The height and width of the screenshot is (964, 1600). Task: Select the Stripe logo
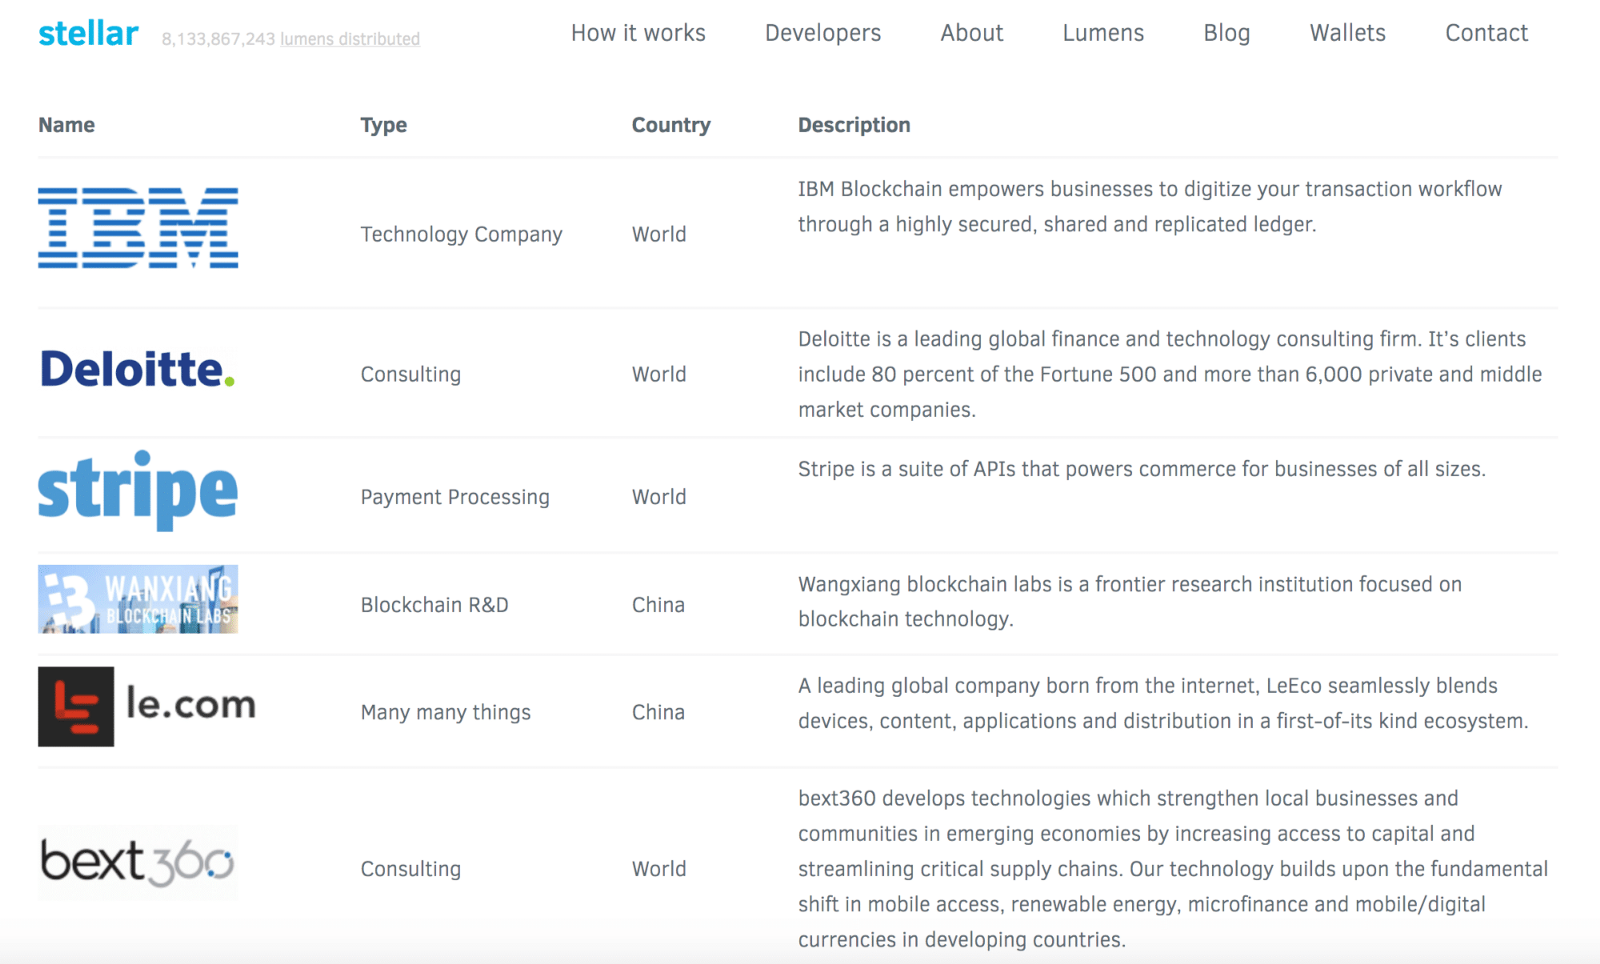pos(138,490)
